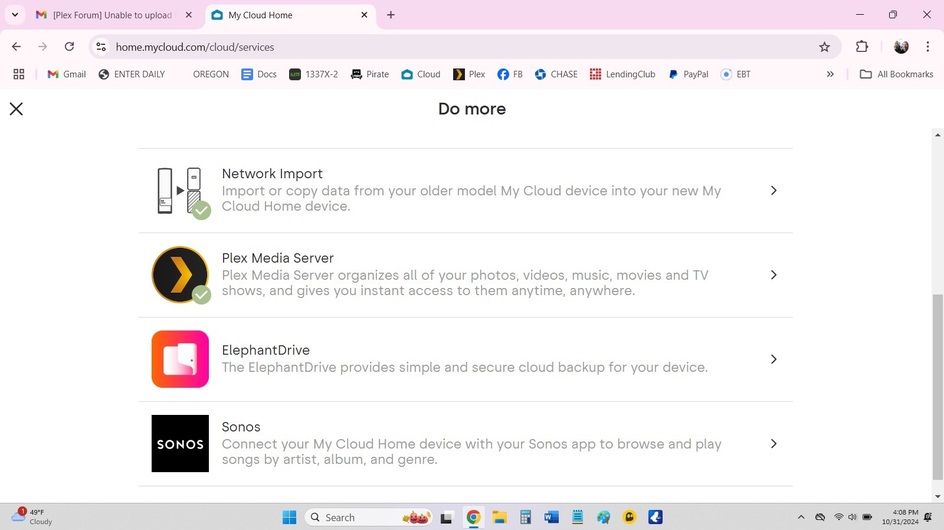944x530 pixels.
Task: Open the ENTER DAILY bookmark
Action: tap(132, 74)
